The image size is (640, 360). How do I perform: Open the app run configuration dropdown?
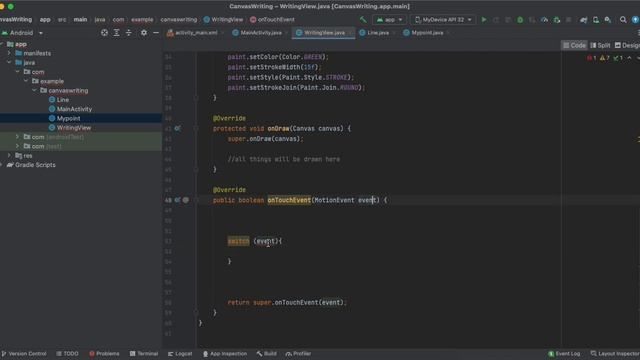pos(389,20)
